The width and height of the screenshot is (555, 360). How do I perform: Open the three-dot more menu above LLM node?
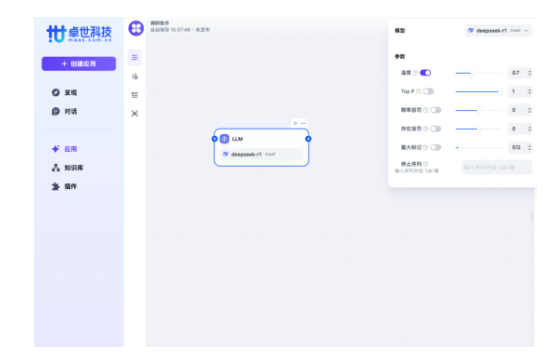click(303, 123)
